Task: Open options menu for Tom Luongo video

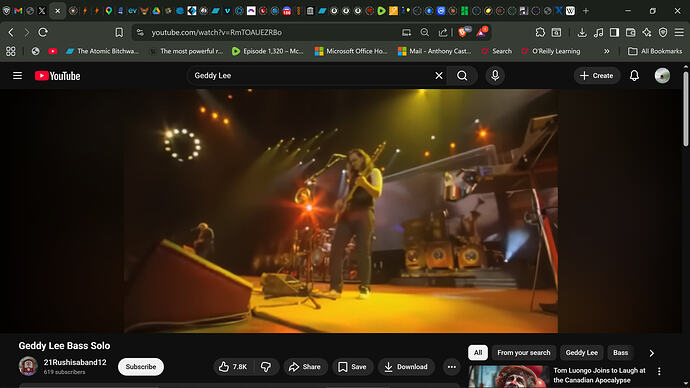Action: pos(659,371)
